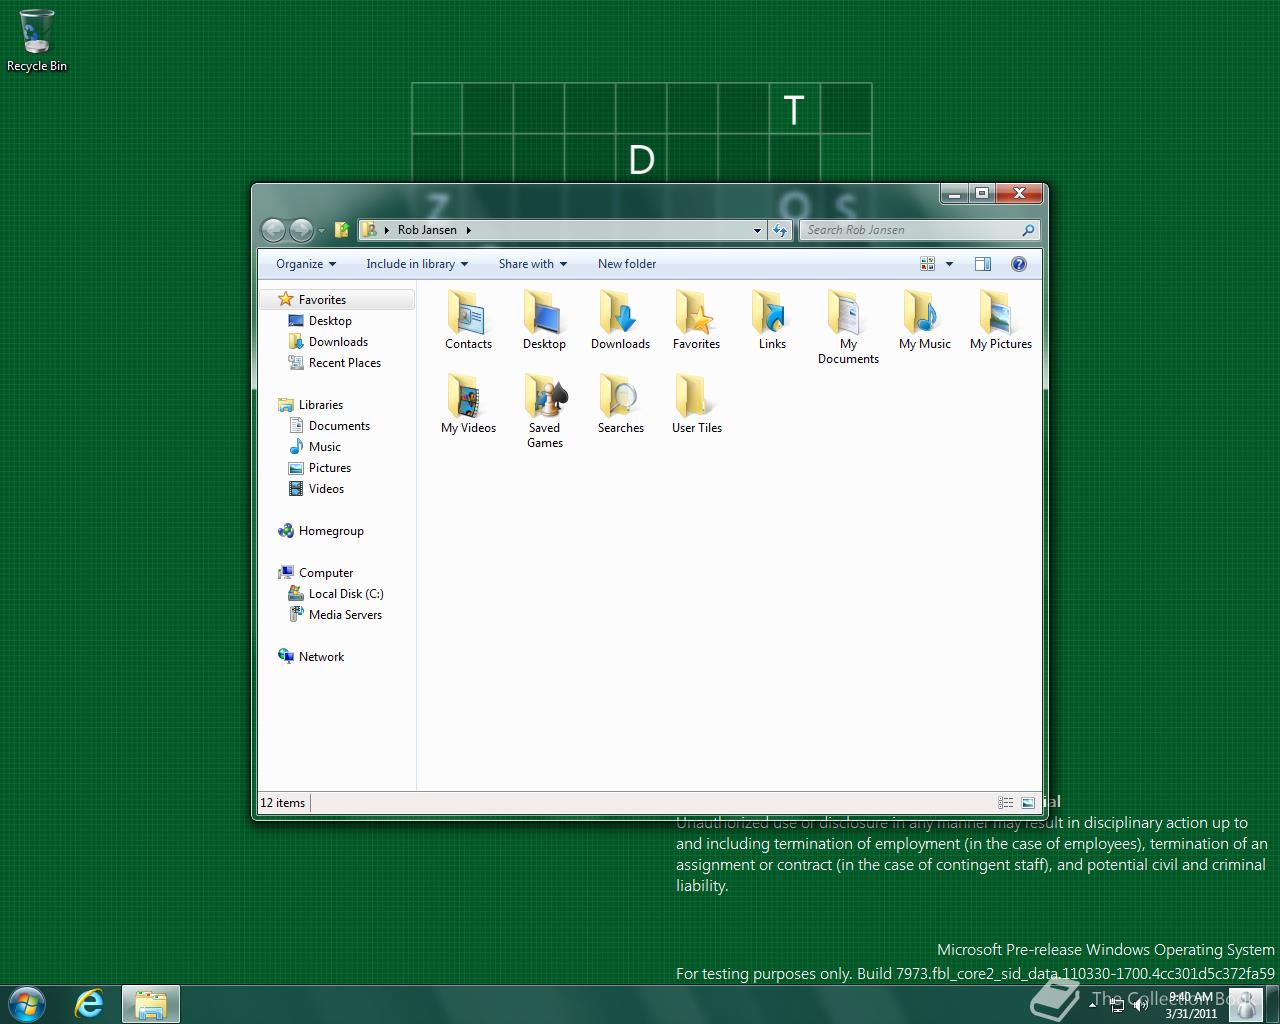Open the Share with menu

533,264
